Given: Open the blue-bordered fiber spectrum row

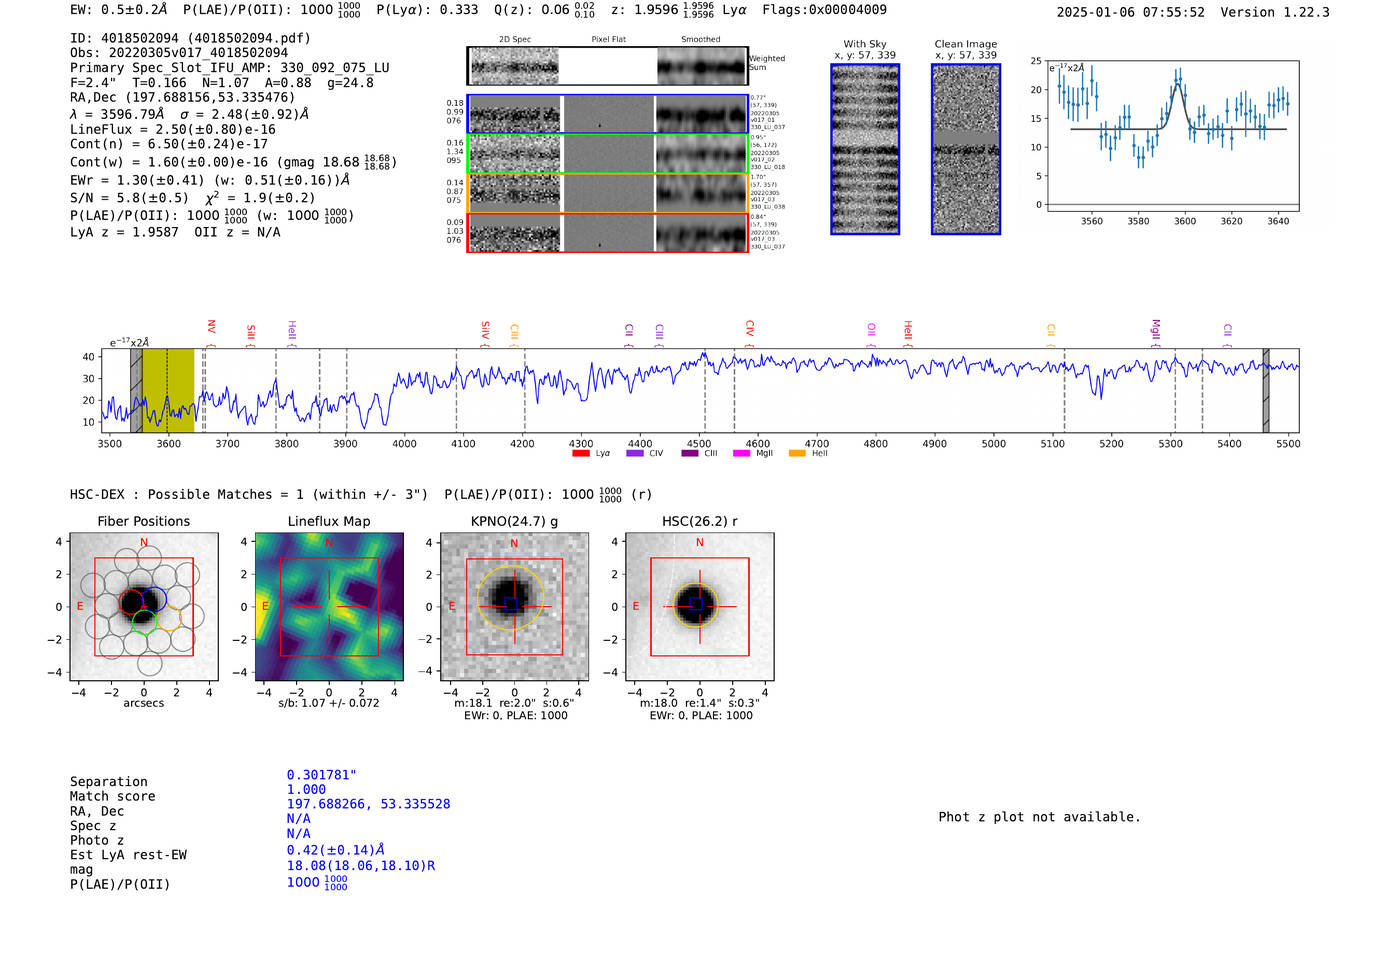Looking at the screenshot, I should point(608,114).
